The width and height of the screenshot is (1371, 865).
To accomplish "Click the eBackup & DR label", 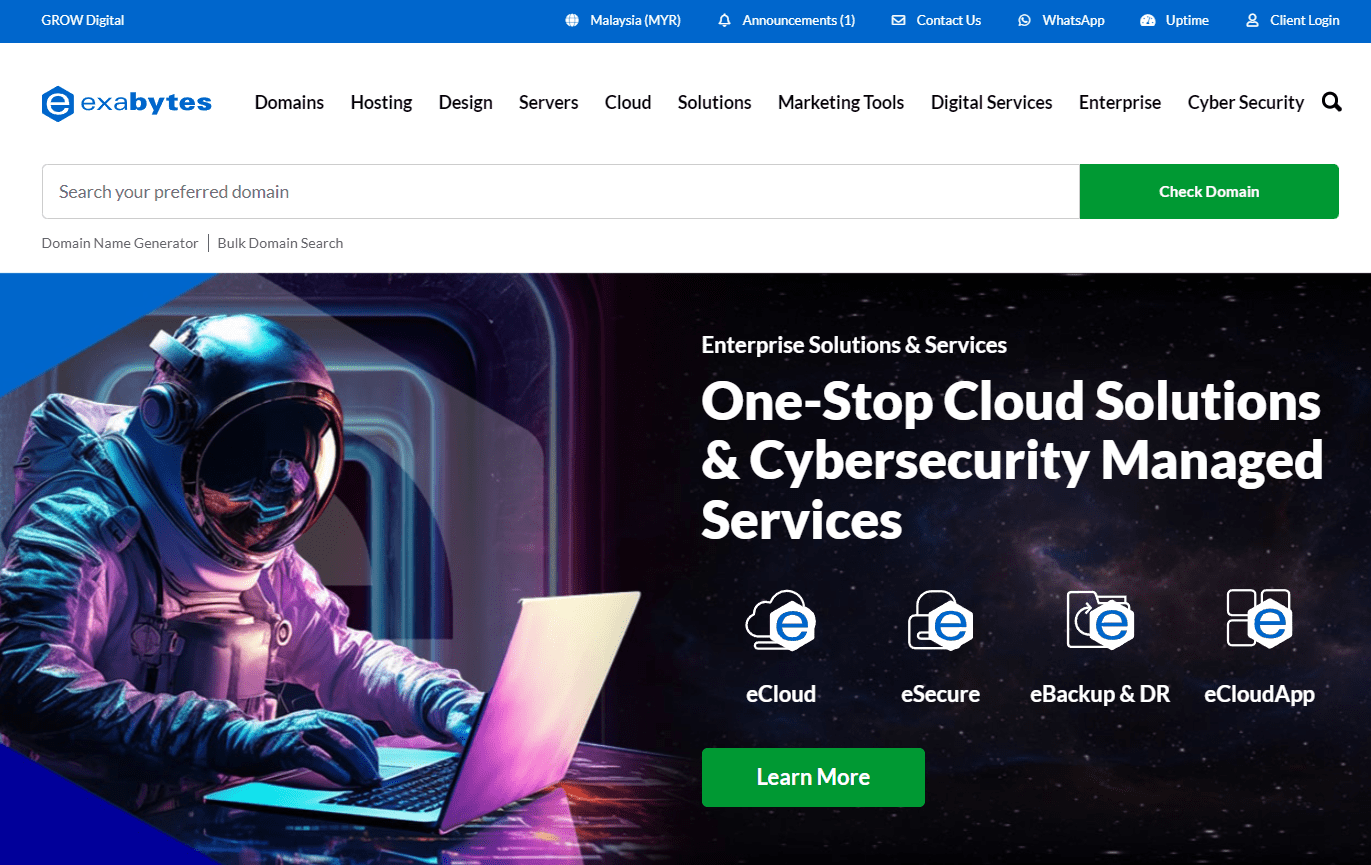I will 1100,693.
